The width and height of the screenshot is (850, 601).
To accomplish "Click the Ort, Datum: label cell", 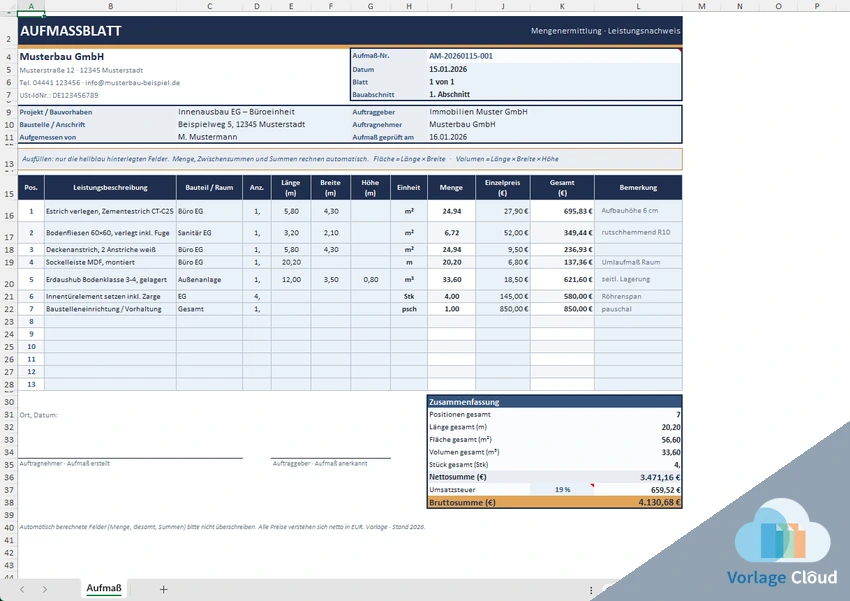I will point(38,415).
